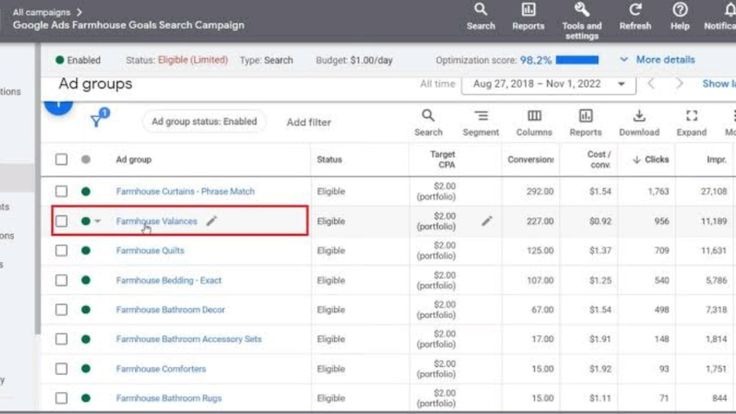
Task: Toggle the select-all checkbox in table header
Action: click(x=62, y=159)
